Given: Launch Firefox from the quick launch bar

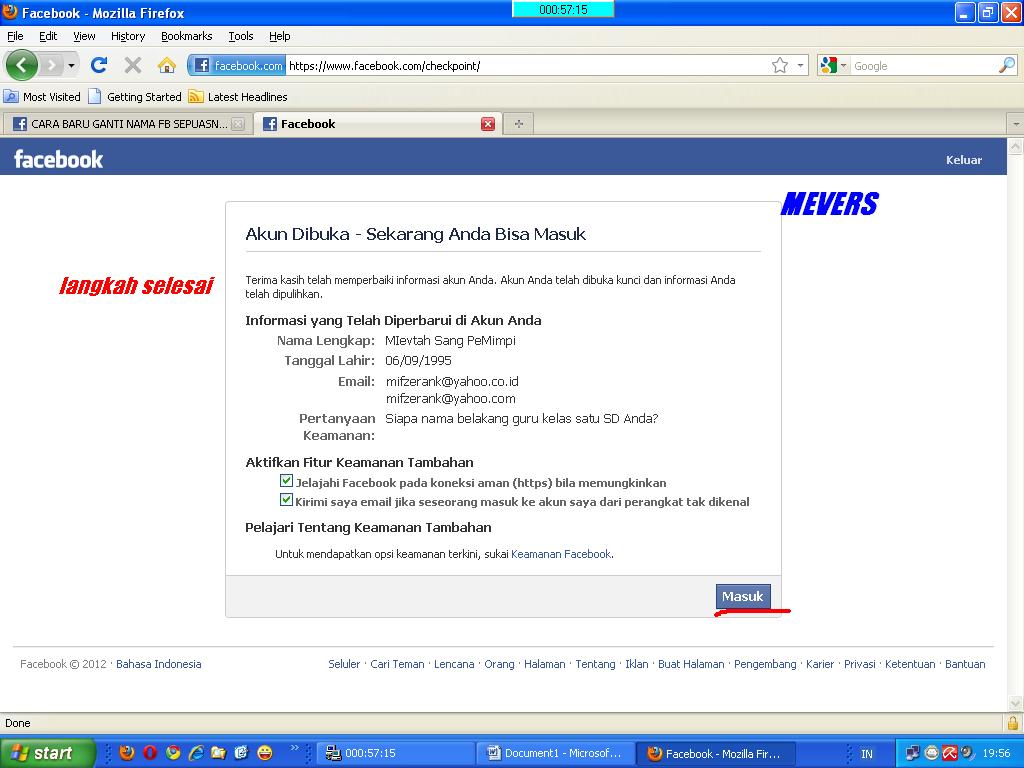Looking at the screenshot, I should [x=127, y=753].
